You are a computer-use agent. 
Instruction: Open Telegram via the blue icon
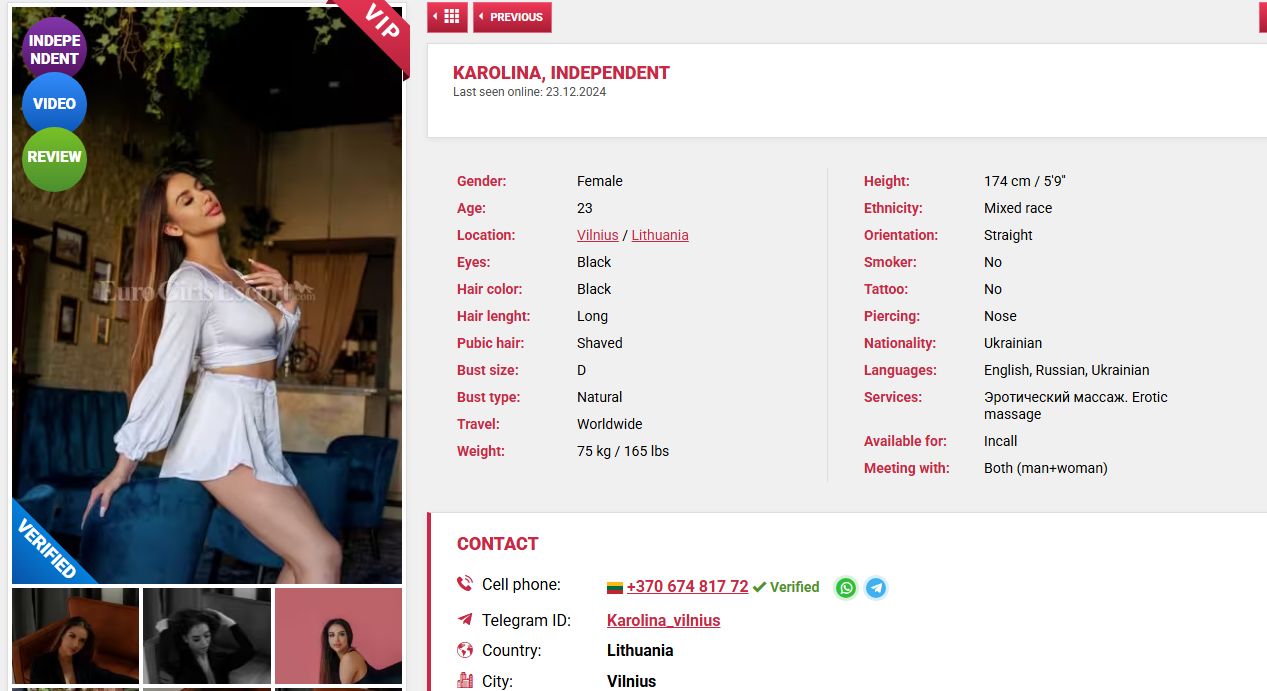pos(876,588)
